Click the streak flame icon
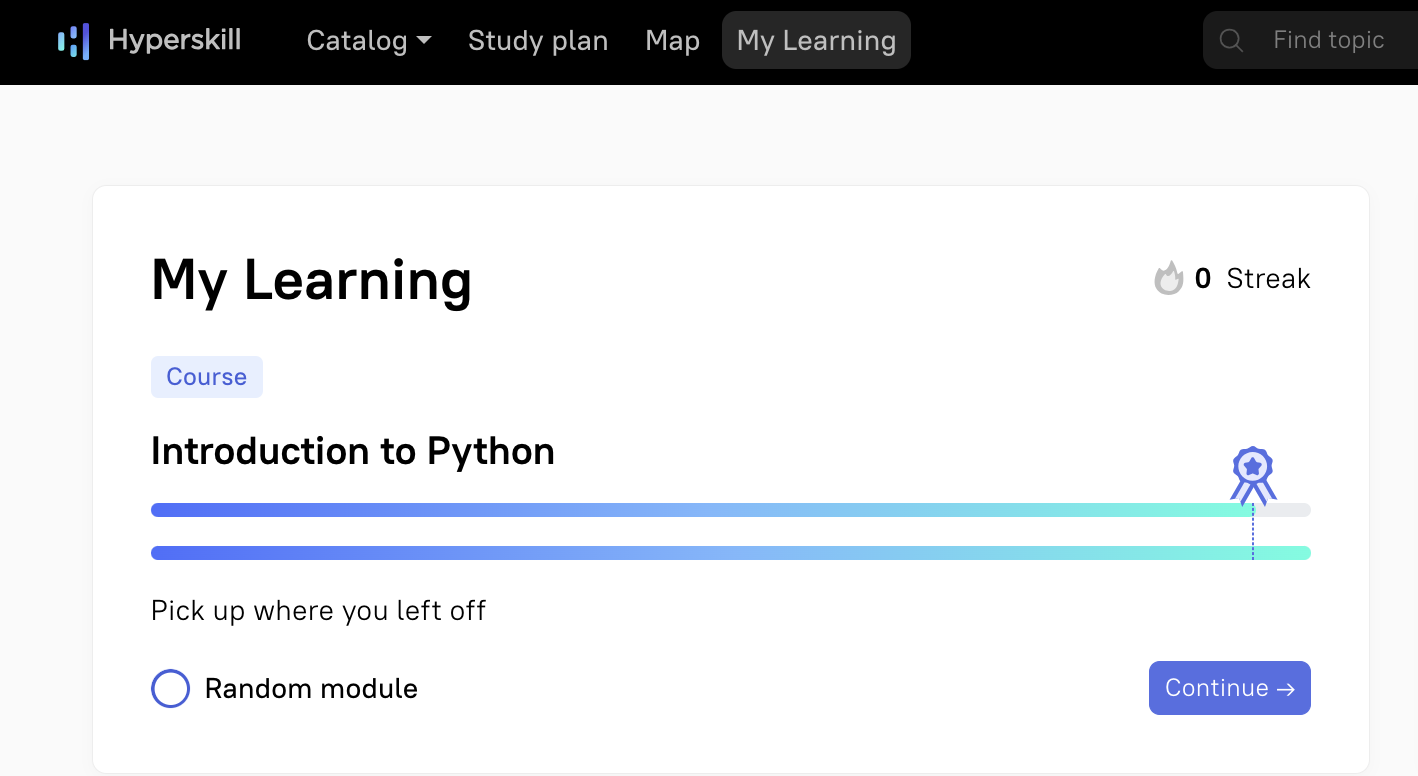The image size is (1418, 776). [1169, 278]
